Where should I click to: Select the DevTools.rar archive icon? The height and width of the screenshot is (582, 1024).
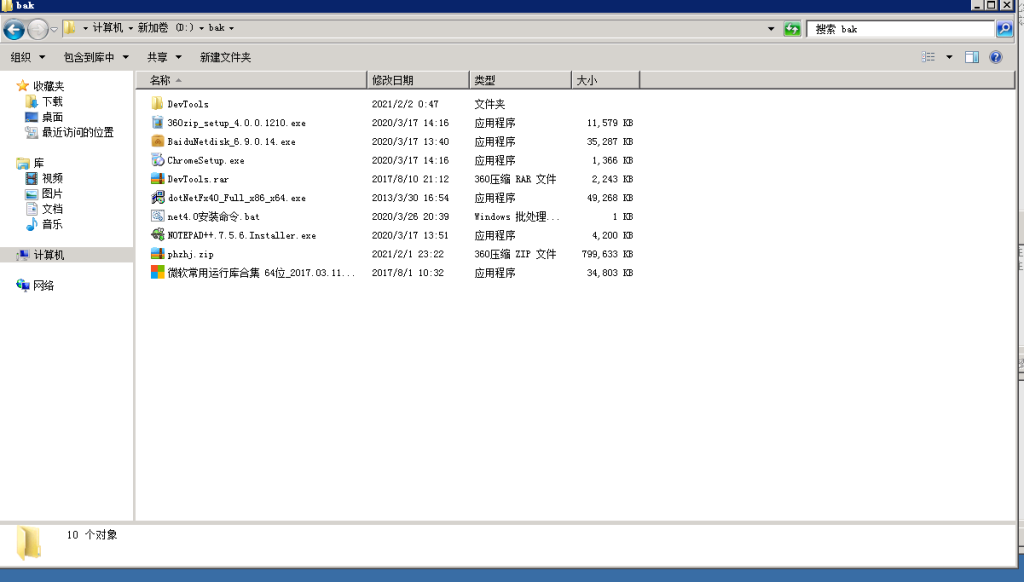tap(157, 179)
